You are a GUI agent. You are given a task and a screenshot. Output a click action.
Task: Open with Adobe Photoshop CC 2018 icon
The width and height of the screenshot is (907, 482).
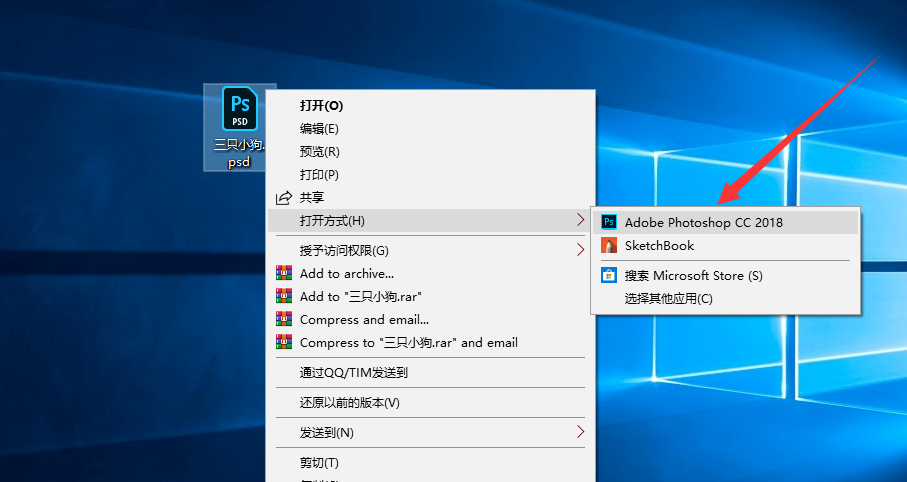pyautogui.click(x=609, y=222)
